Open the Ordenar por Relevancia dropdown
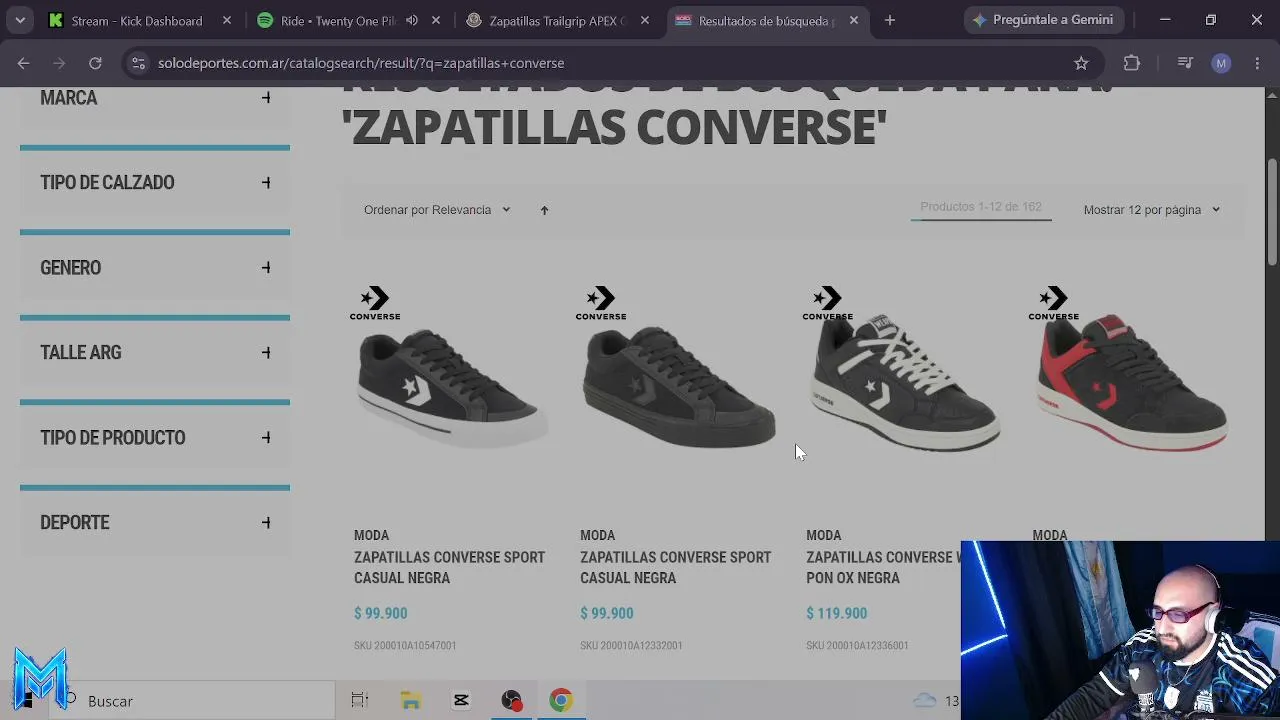The image size is (1280, 720). pos(437,210)
